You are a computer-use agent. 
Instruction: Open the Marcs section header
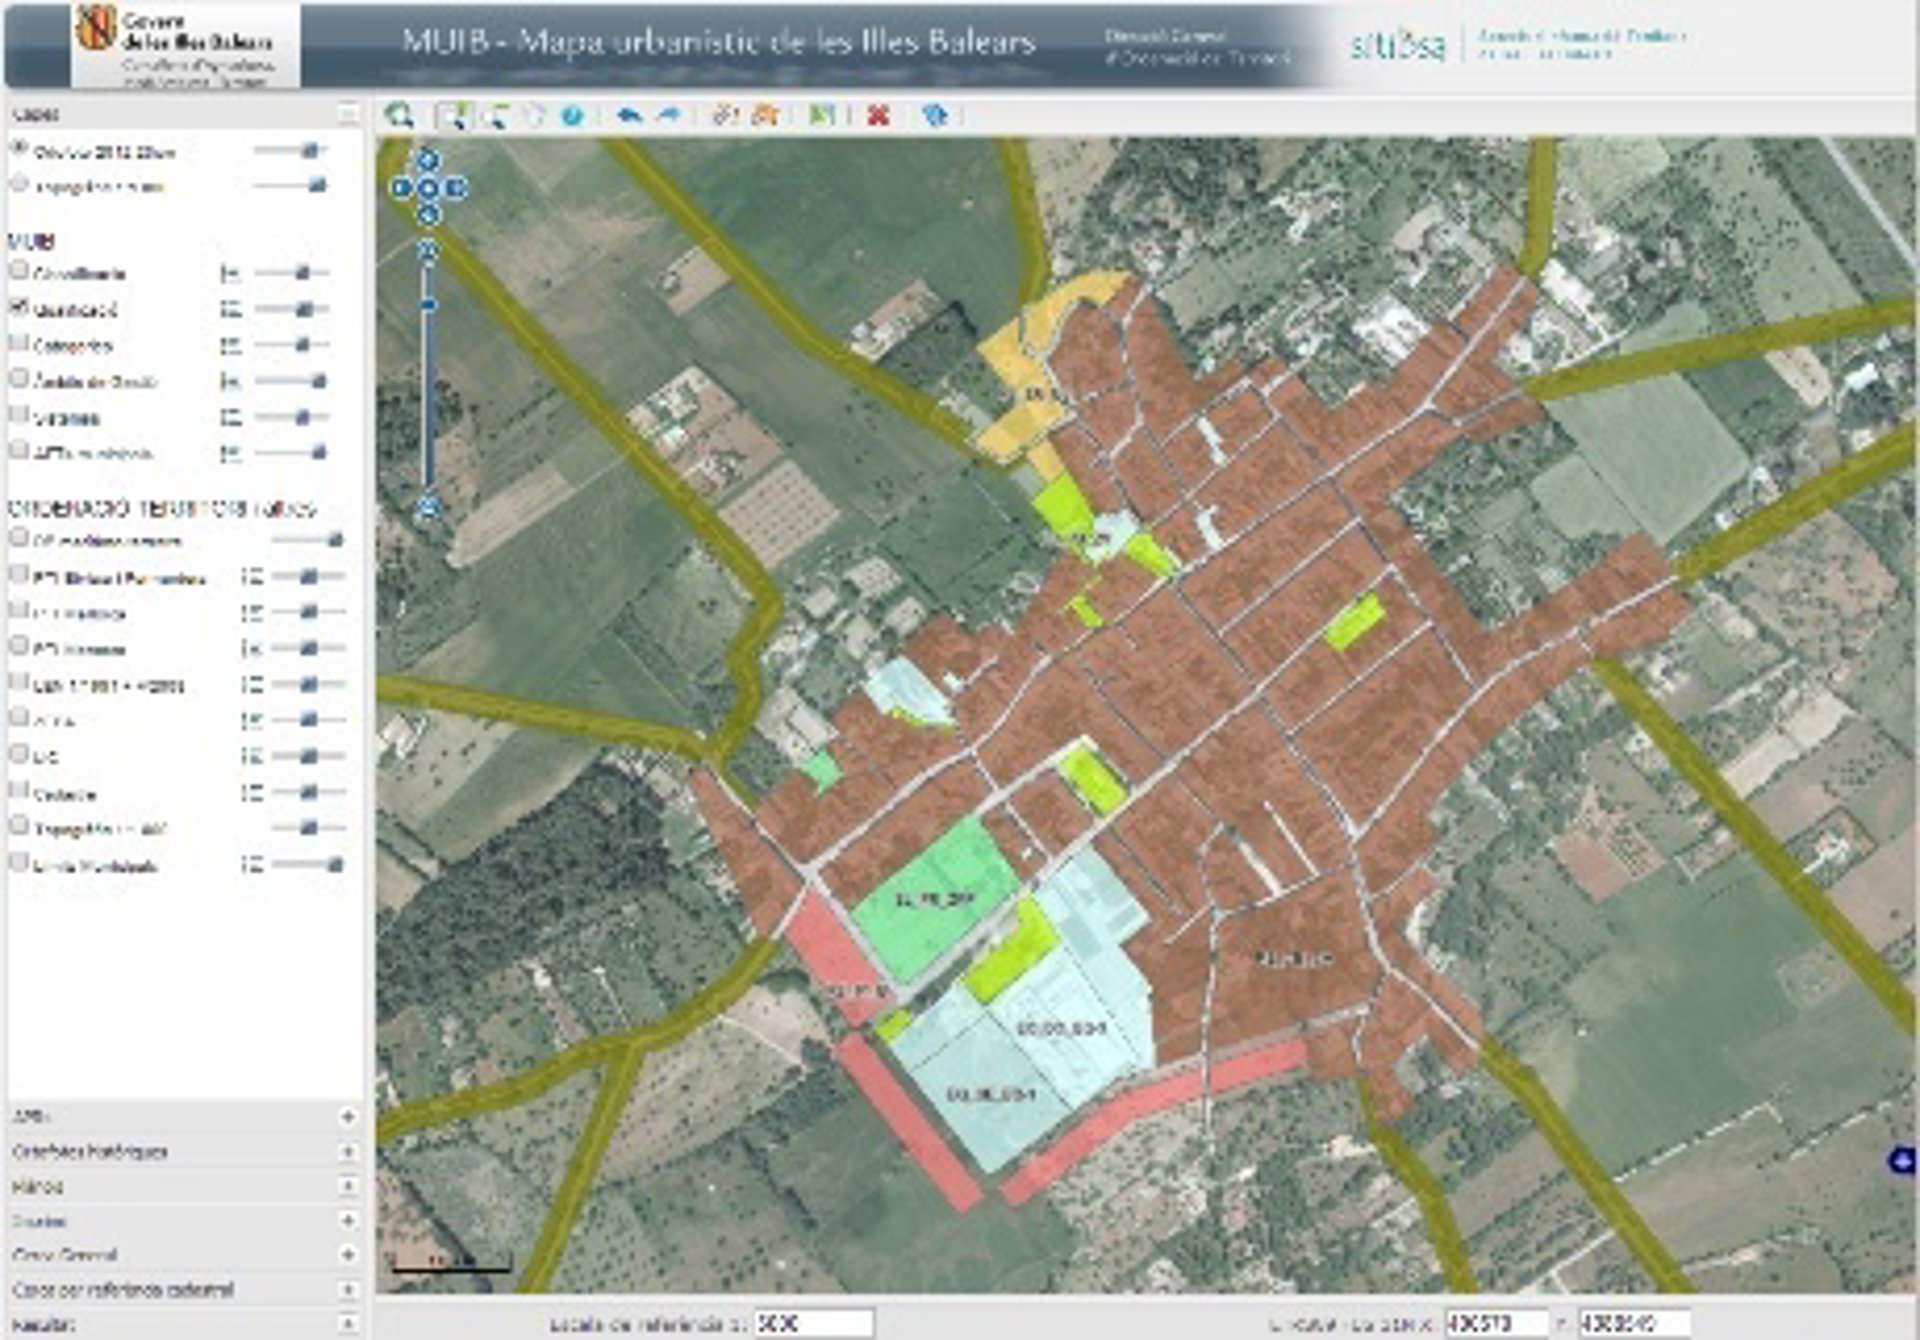(38, 1187)
